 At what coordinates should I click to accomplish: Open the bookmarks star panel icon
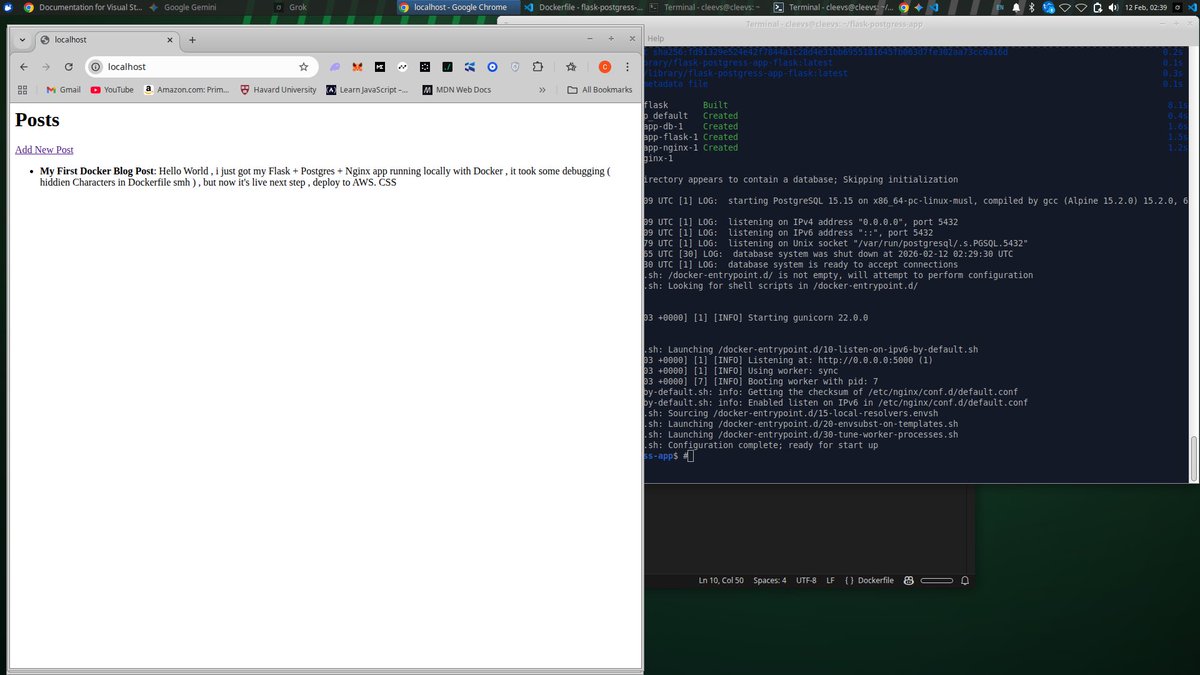571,67
